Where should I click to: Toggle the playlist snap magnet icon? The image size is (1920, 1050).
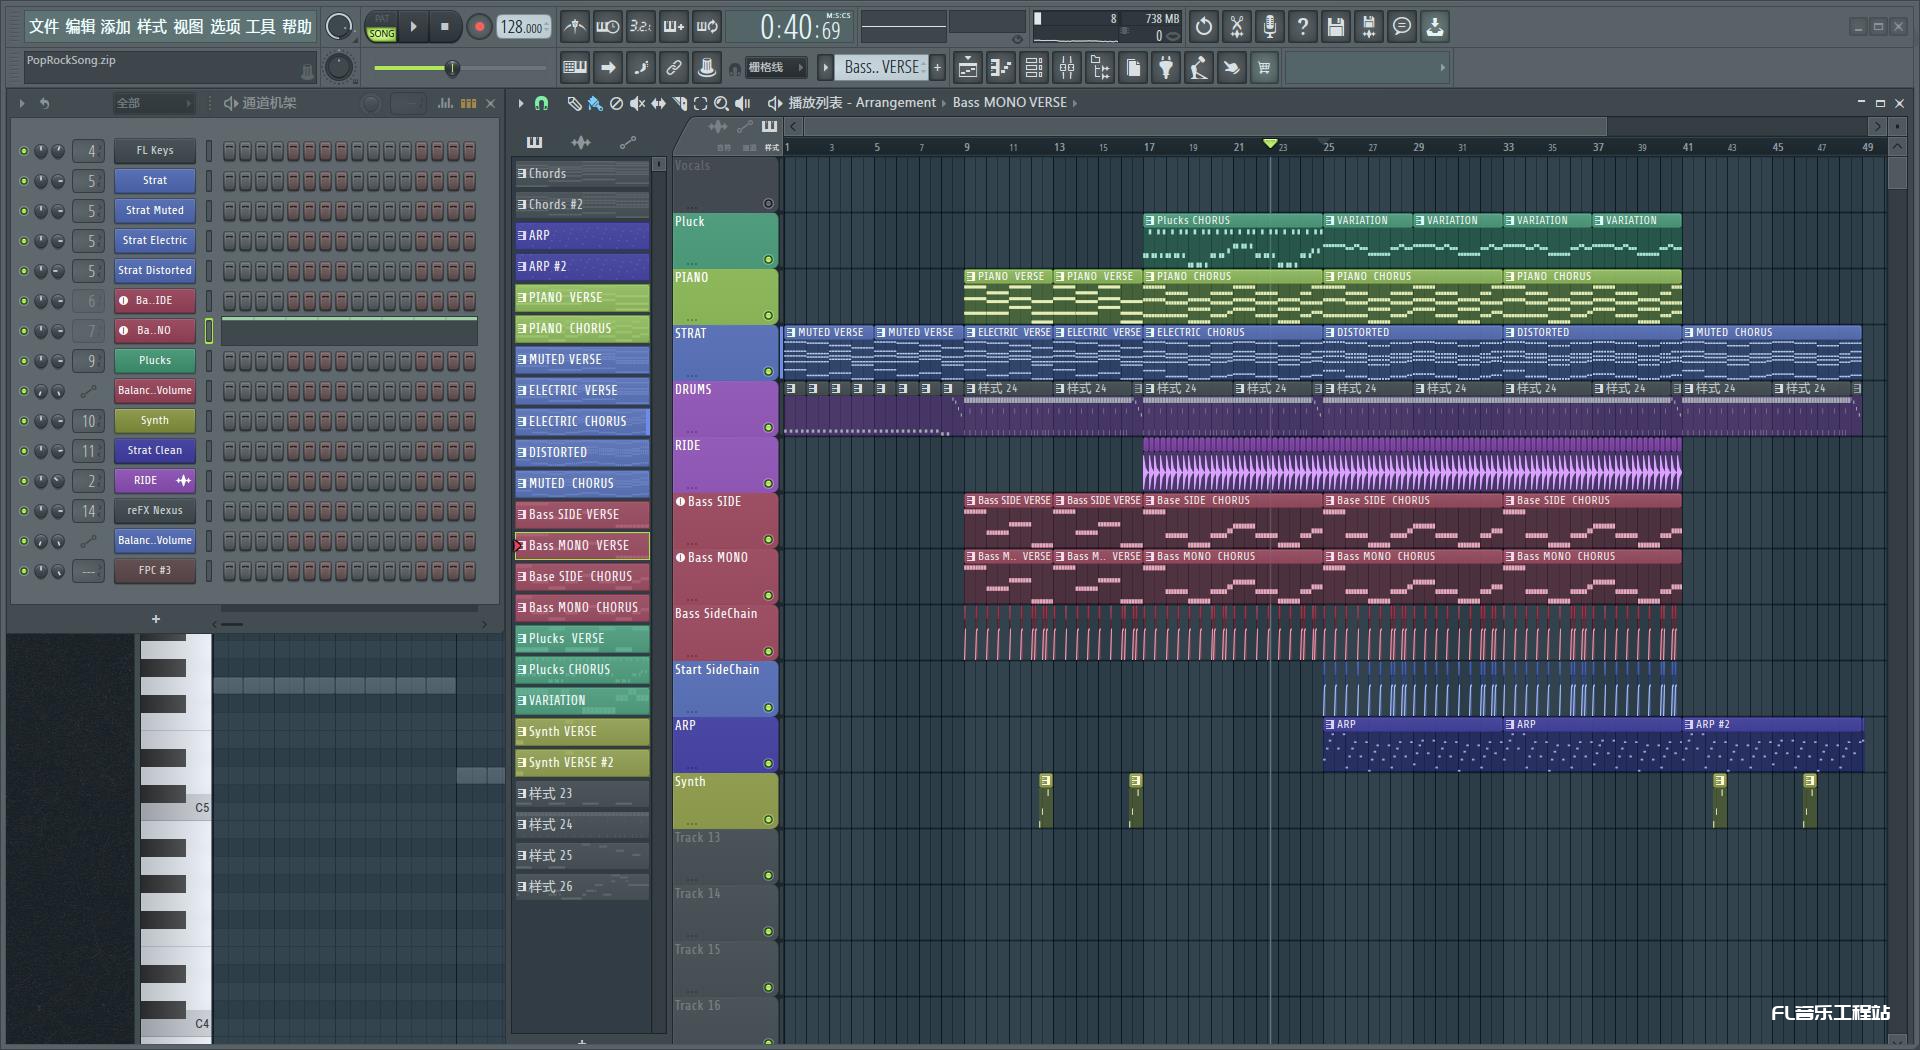(541, 103)
